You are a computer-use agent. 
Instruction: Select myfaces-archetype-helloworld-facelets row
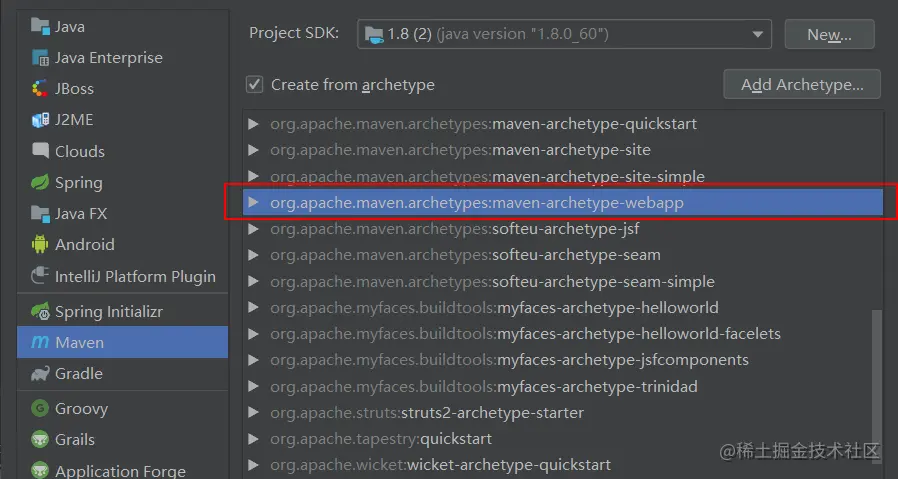point(562,333)
